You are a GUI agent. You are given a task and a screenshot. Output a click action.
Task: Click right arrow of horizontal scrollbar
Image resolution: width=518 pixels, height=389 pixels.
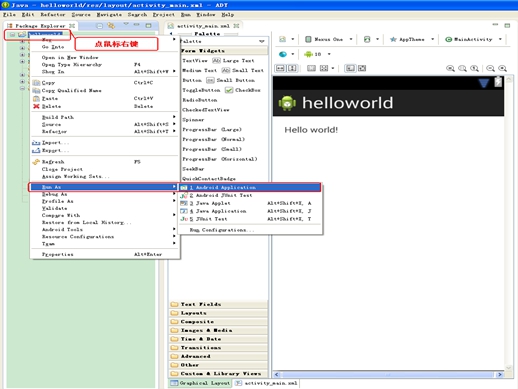tap(499, 375)
